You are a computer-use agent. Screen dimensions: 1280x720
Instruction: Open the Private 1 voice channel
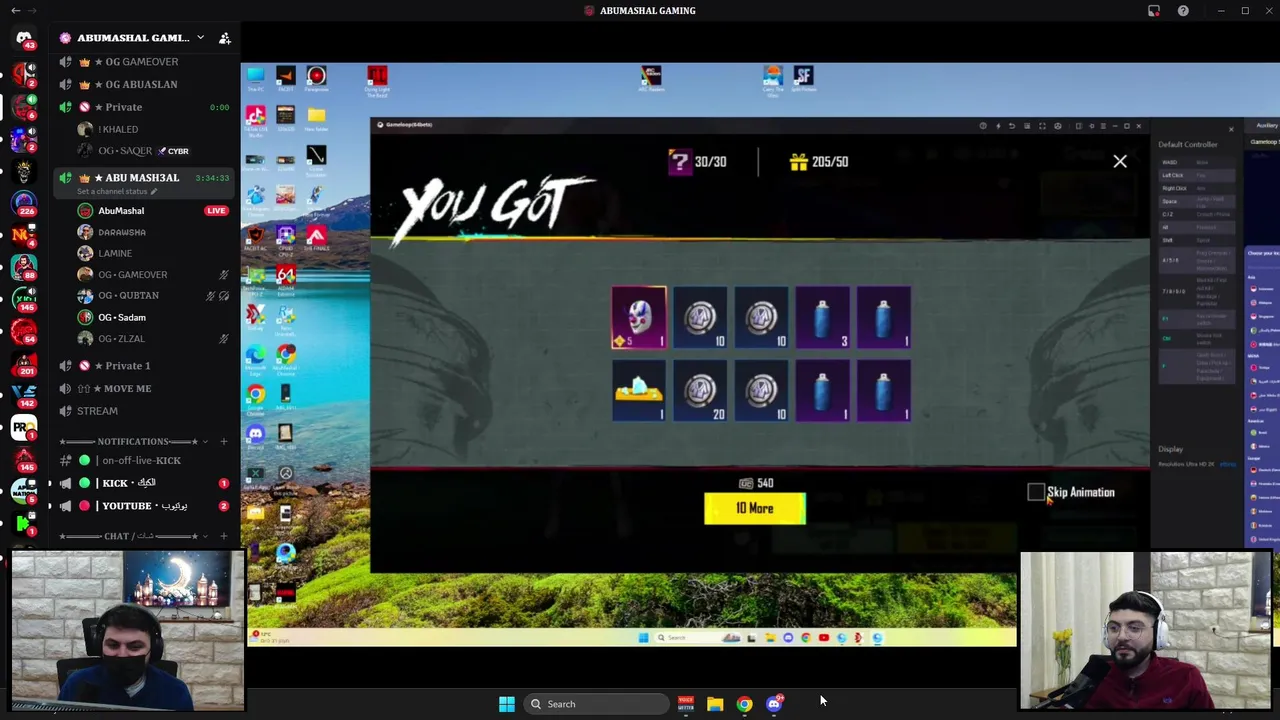(143, 366)
